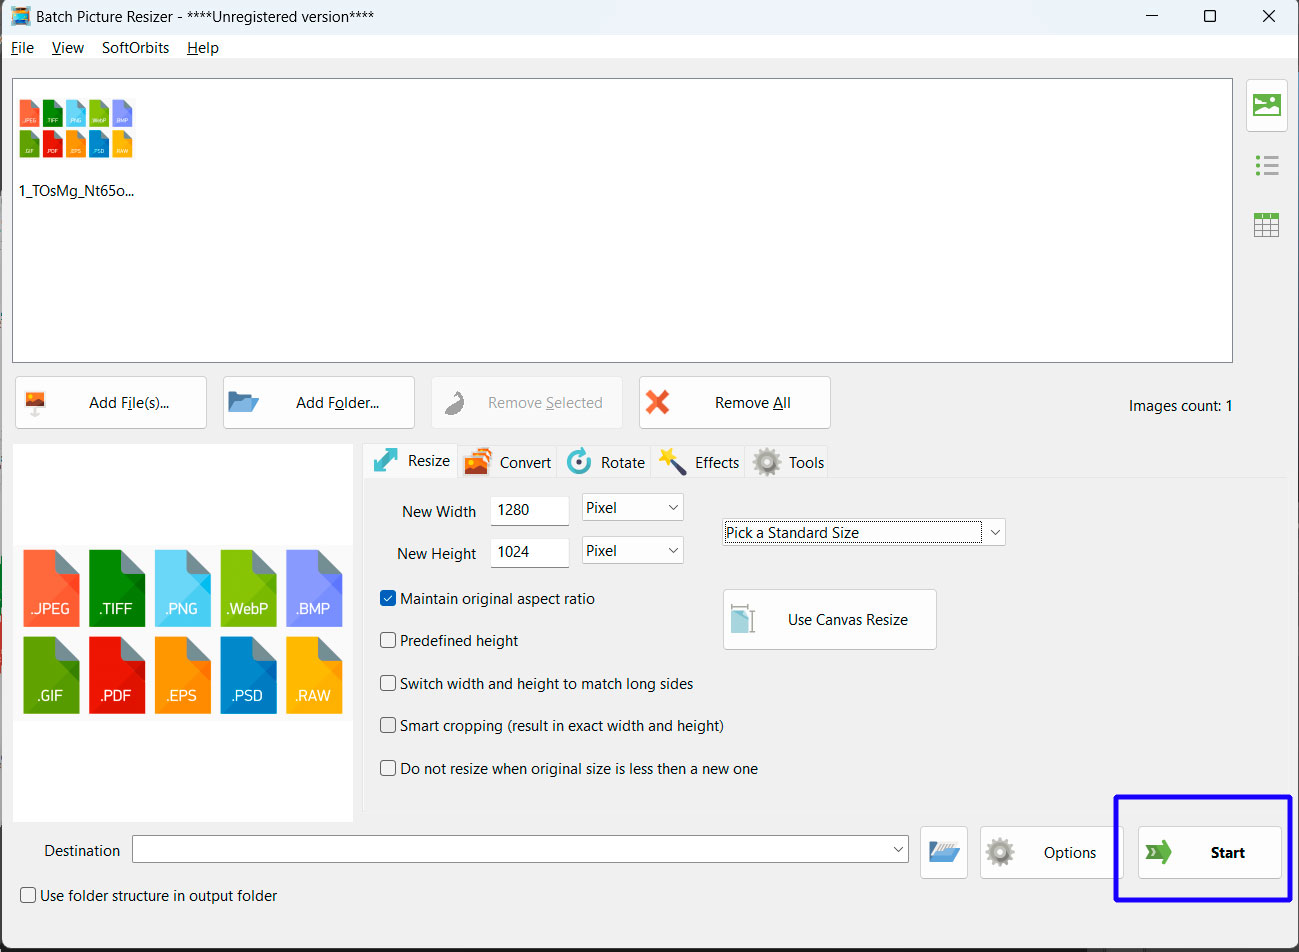This screenshot has height=952, width=1299.
Task: Check Use folder structure in output folder
Action: tap(28, 895)
